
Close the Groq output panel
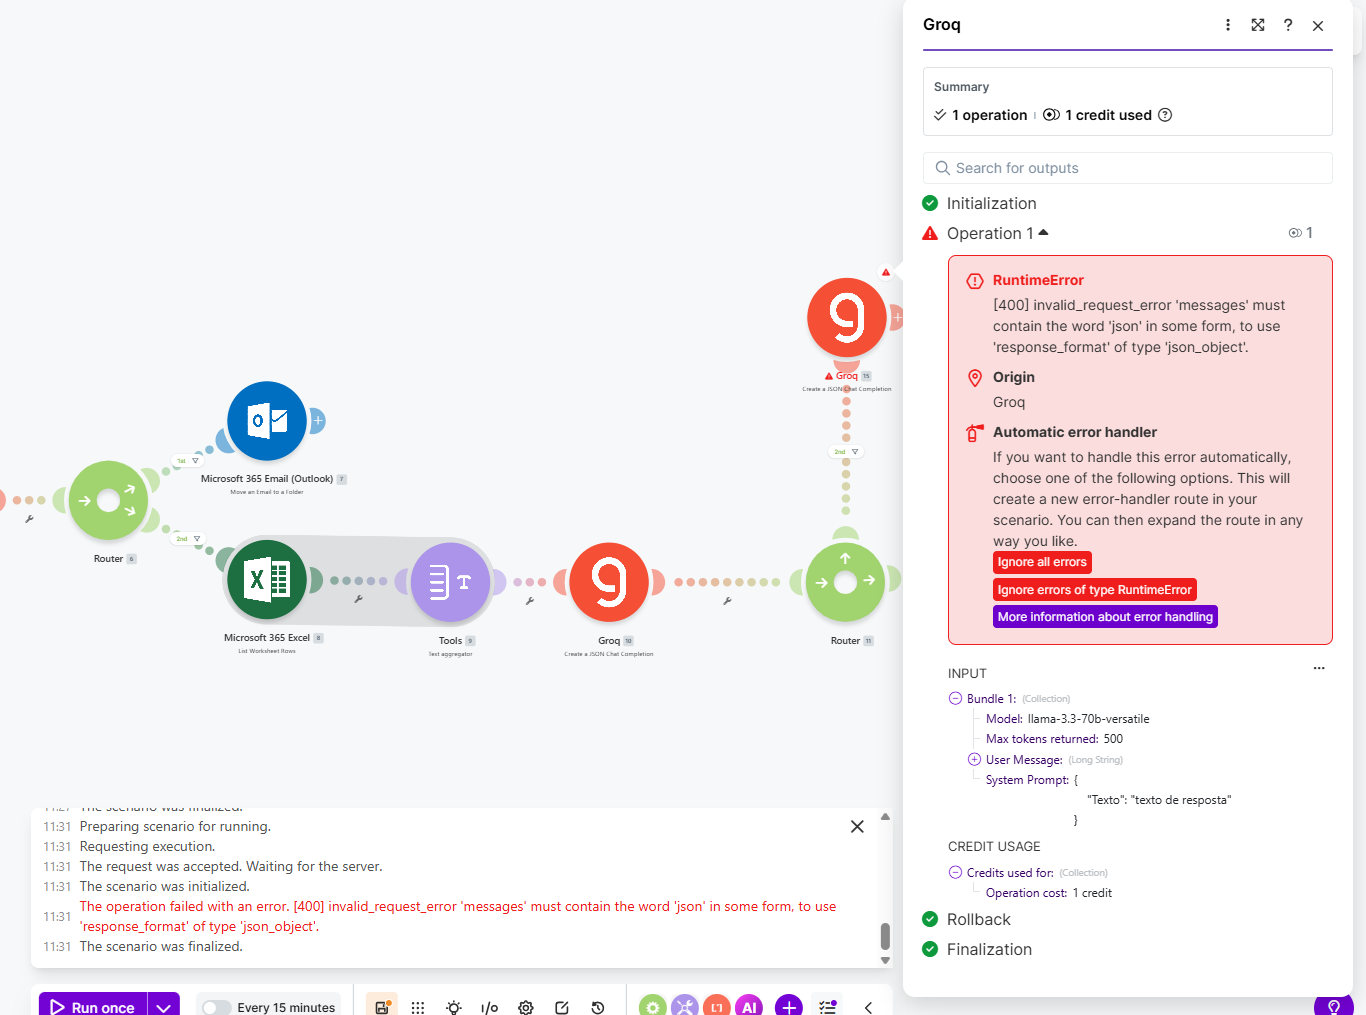[1318, 25]
